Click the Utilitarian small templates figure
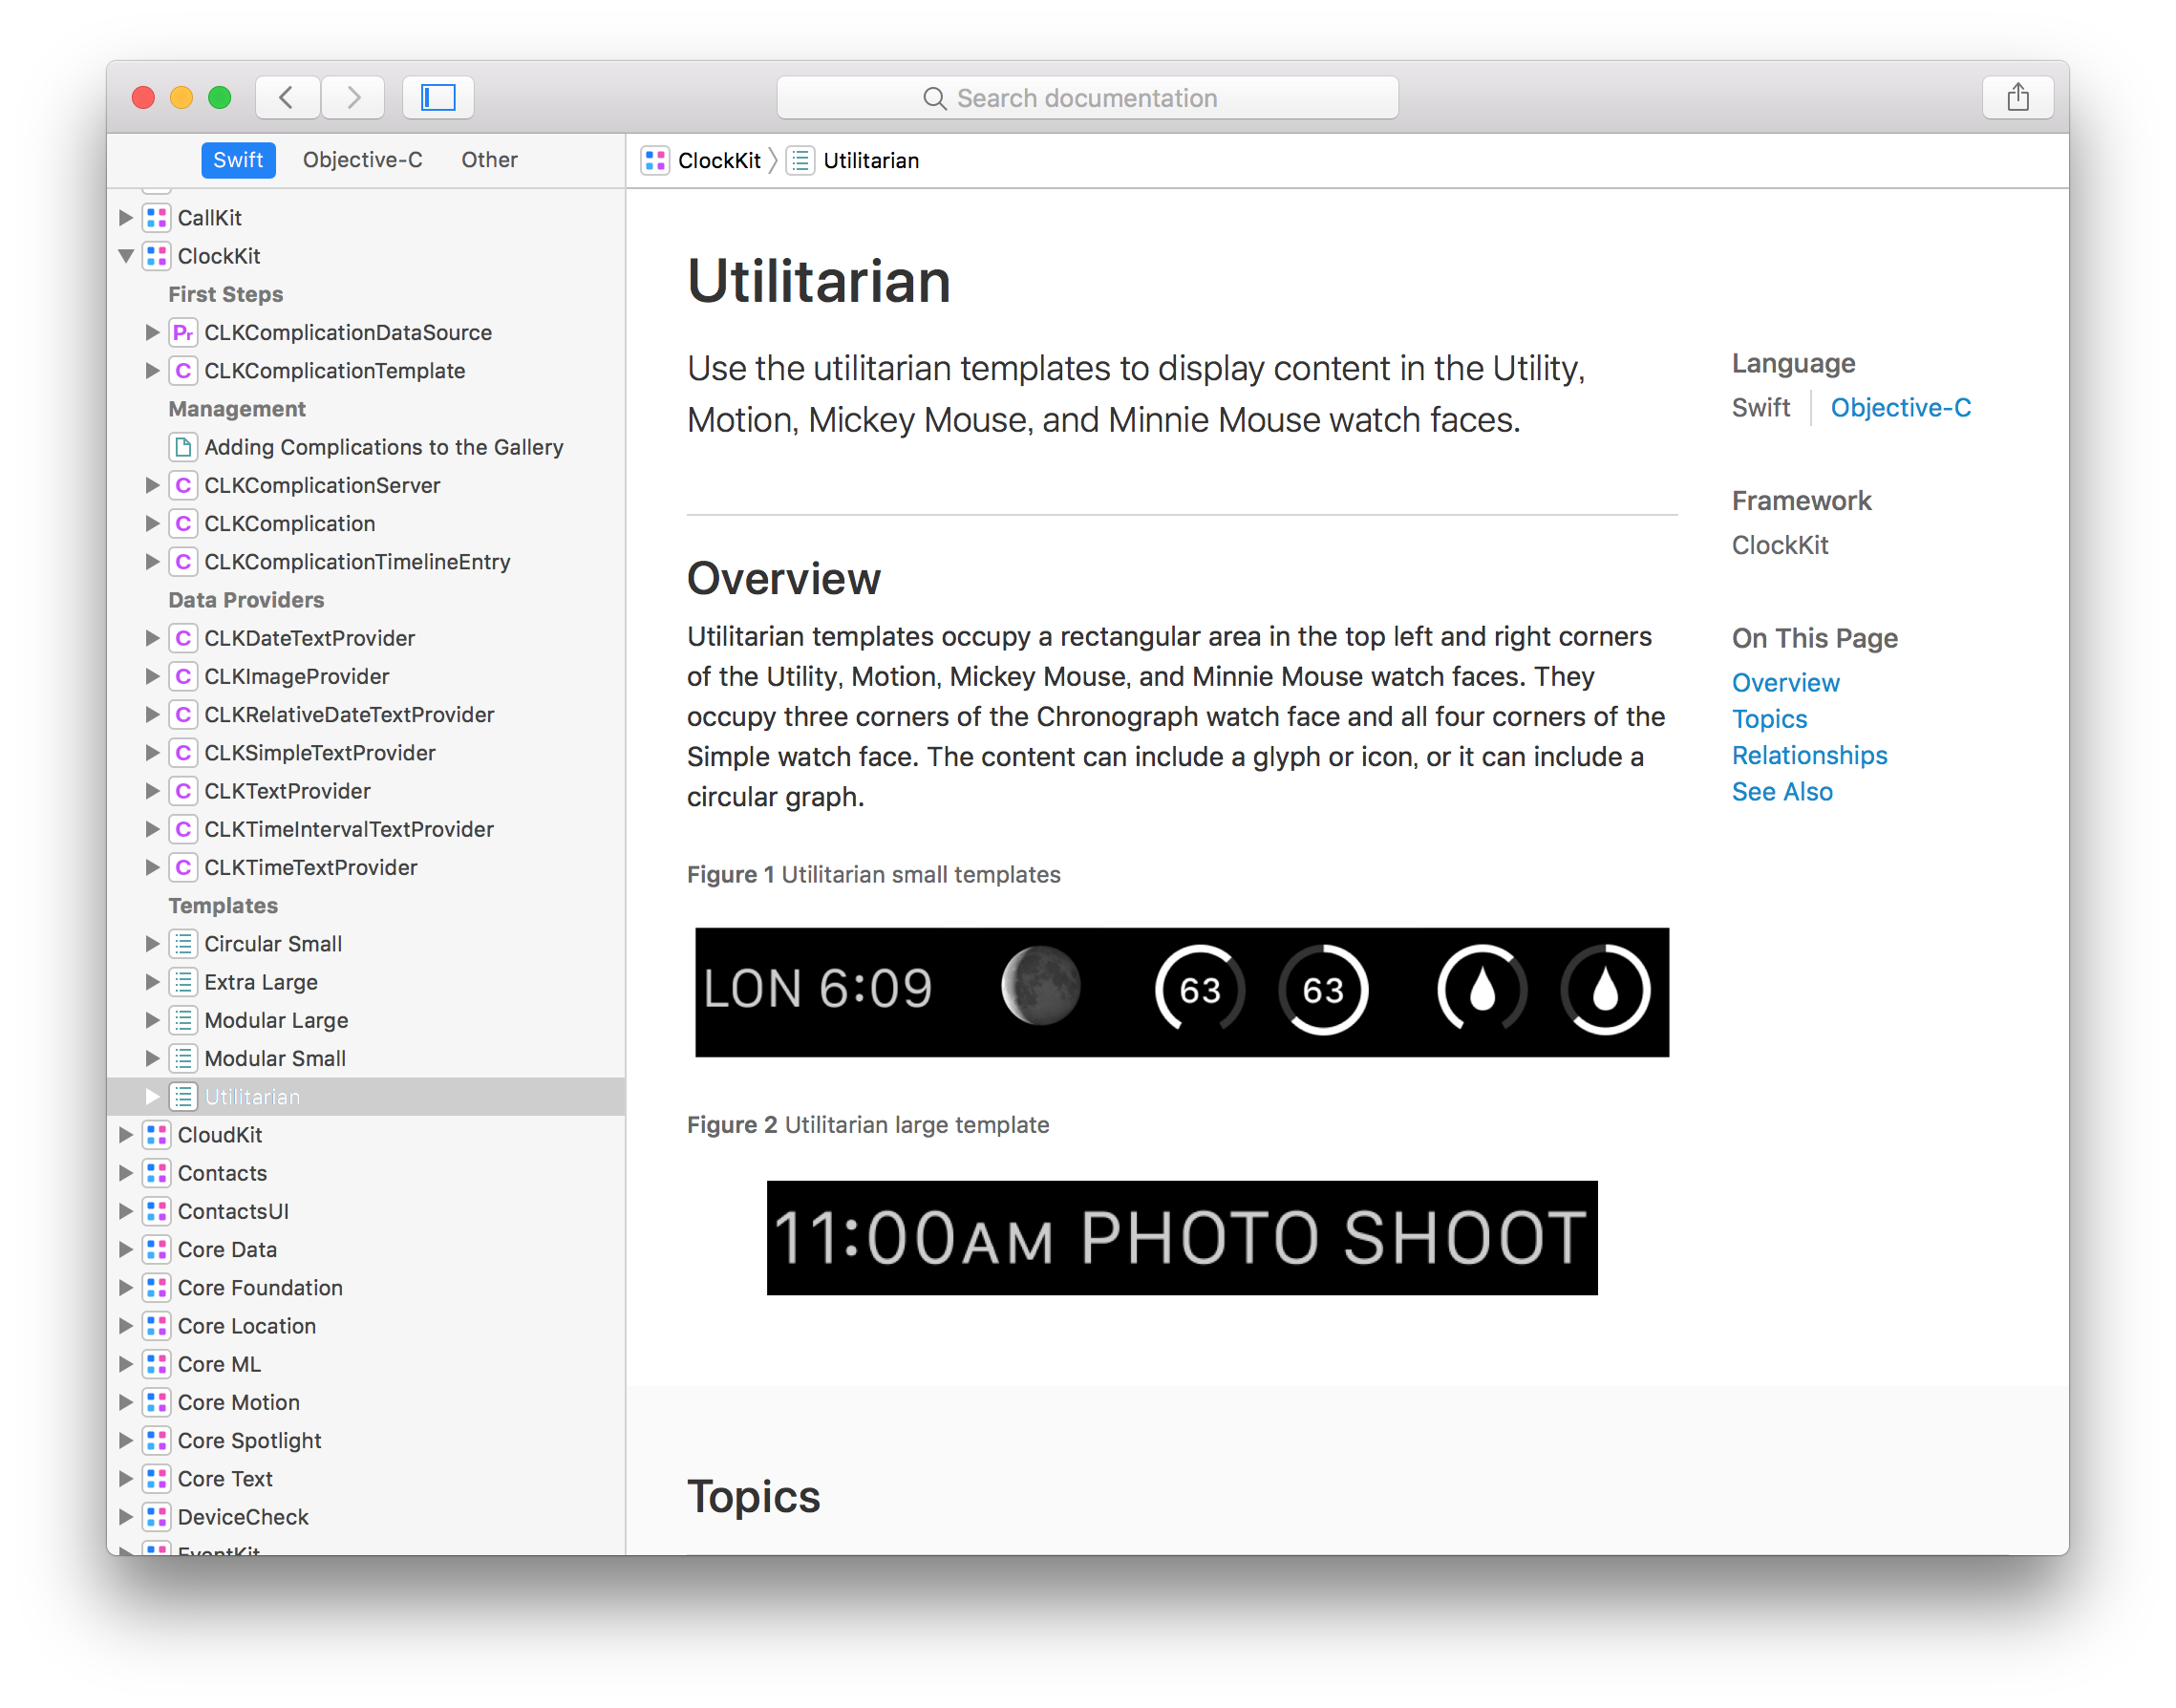This screenshot has height=1708, width=2176. coord(1182,992)
